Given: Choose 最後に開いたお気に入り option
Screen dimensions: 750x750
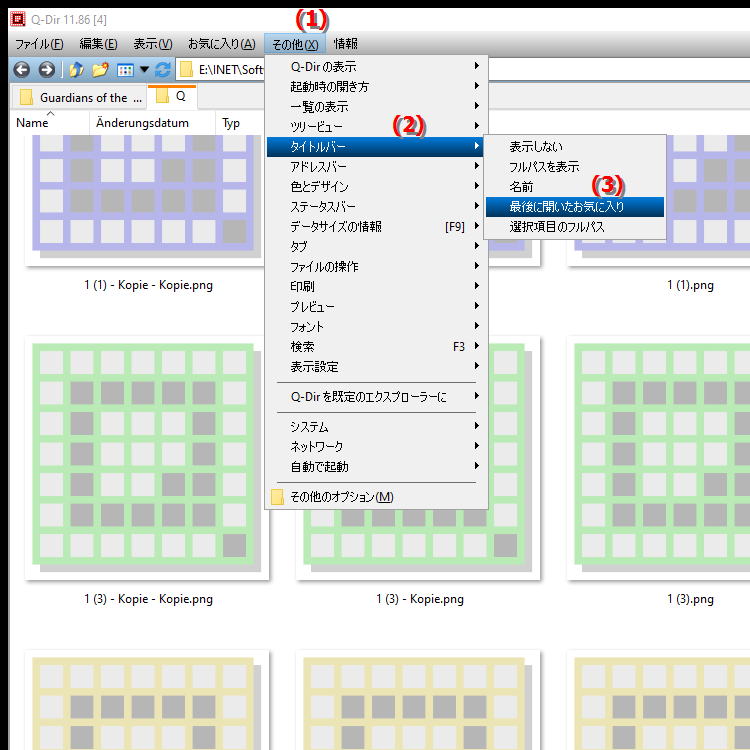Looking at the screenshot, I should point(574,207).
